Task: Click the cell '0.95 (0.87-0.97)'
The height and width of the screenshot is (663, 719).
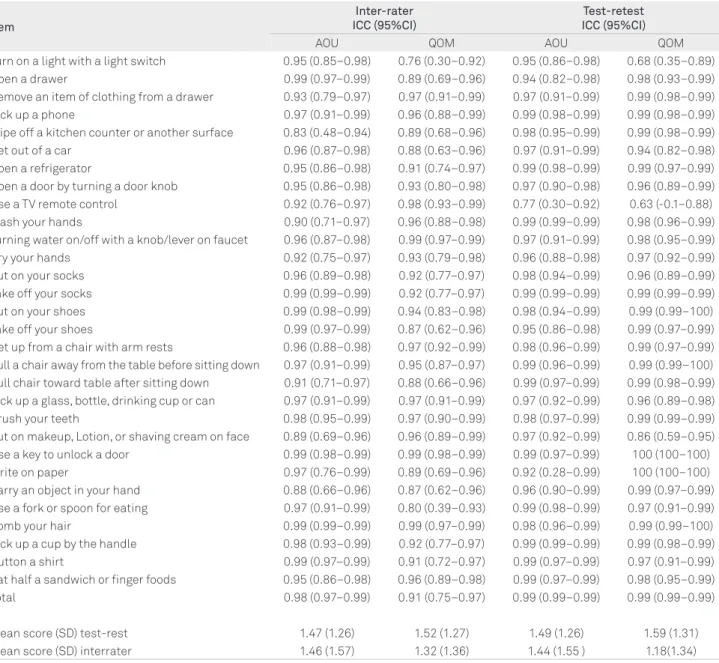Action: tap(442, 365)
